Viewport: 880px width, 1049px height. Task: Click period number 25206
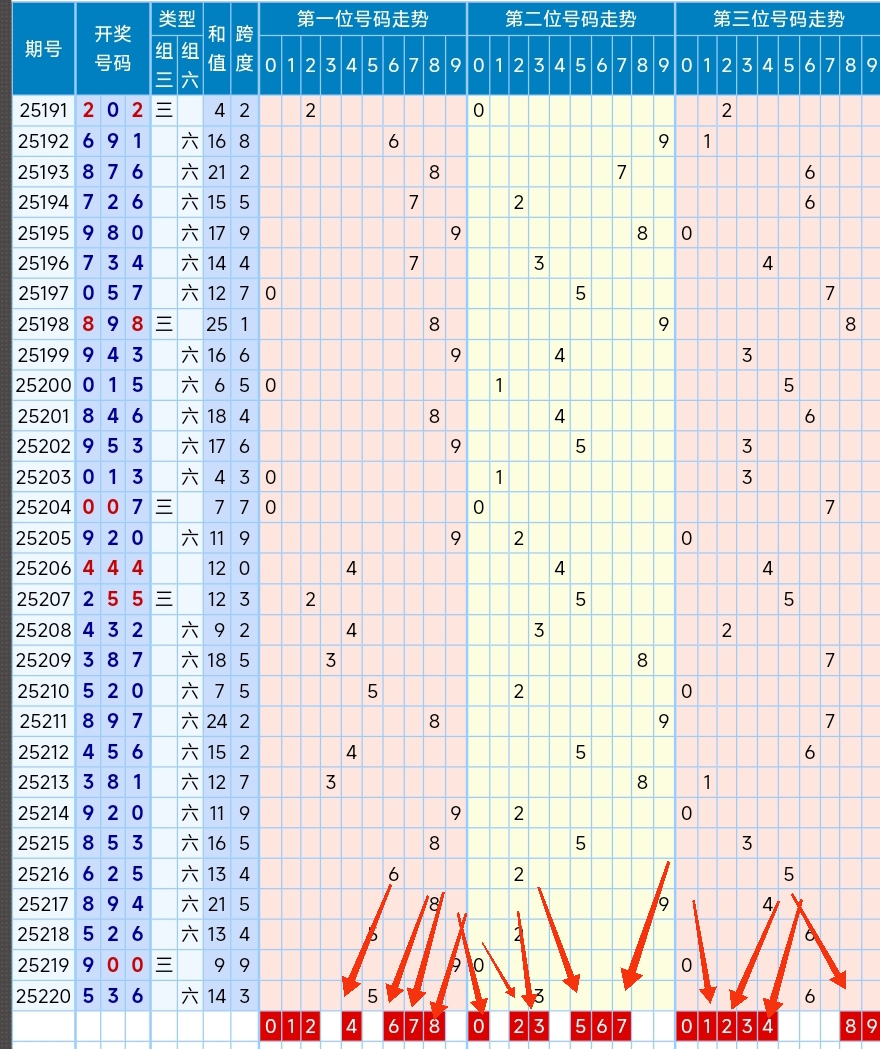click(x=43, y=569)
